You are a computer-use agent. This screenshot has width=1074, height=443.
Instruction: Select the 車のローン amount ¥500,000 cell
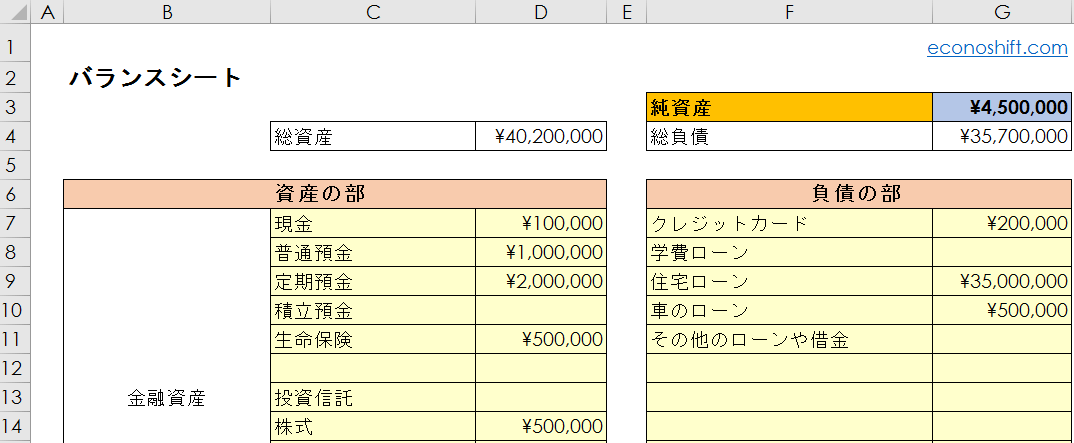pos(1002,311)
